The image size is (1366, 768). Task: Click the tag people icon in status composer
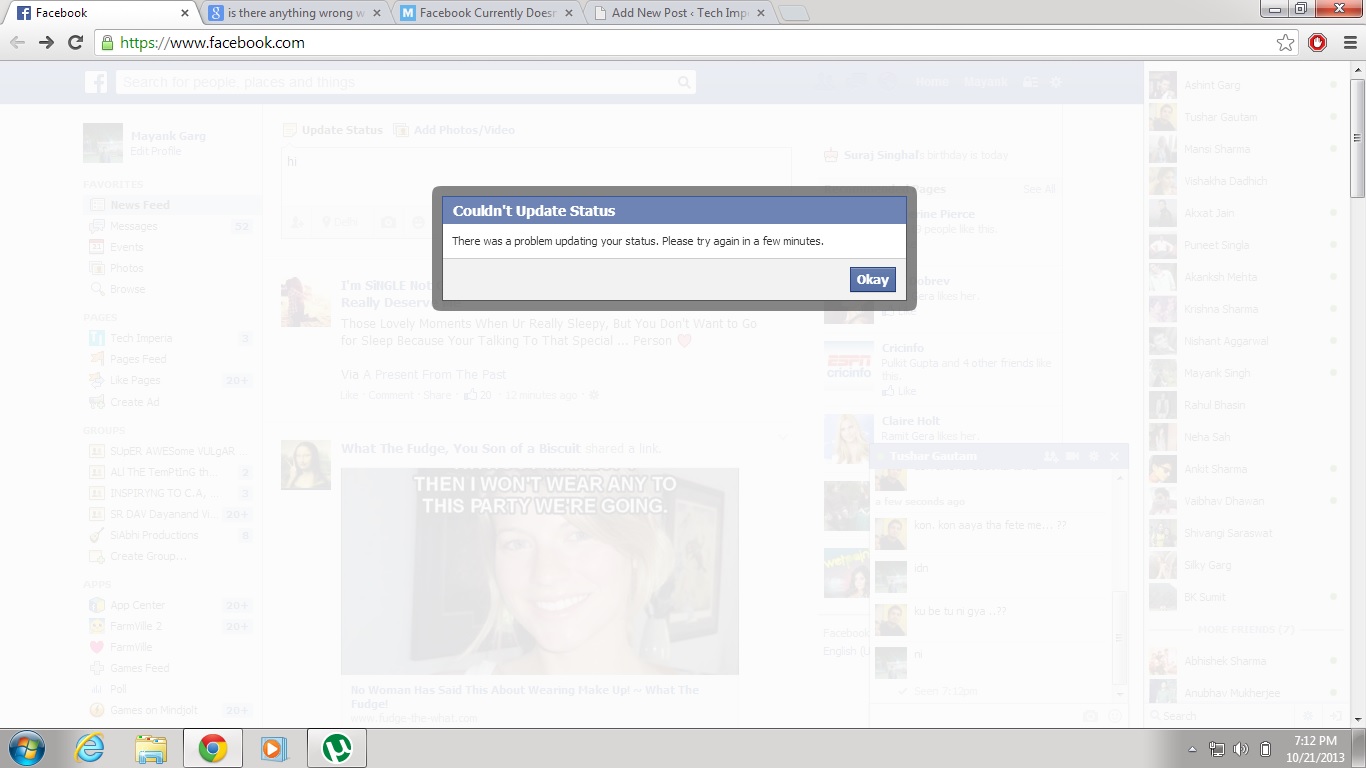pos(297,222)
